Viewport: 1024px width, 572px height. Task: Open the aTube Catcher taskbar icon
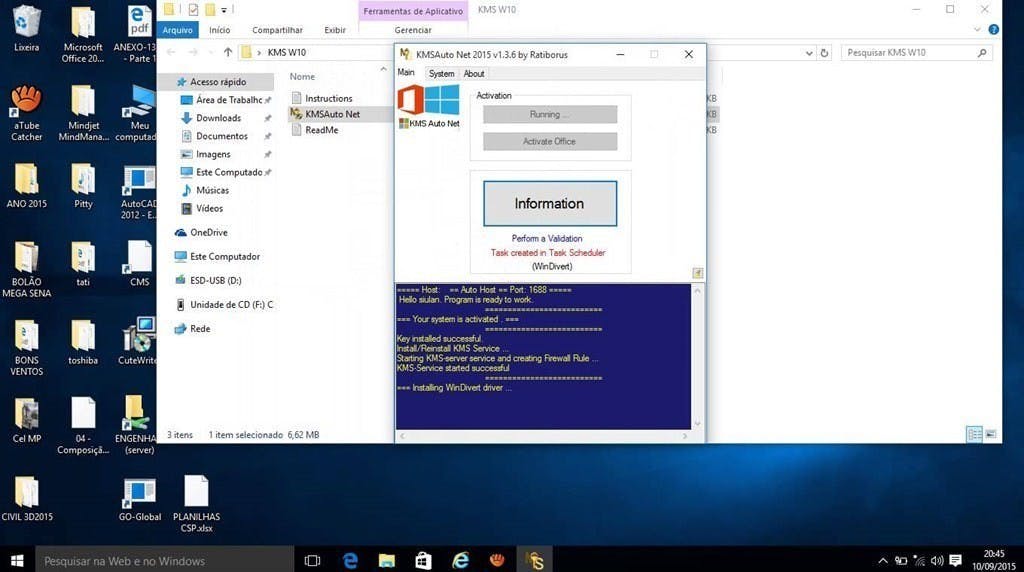coord(497,560)
